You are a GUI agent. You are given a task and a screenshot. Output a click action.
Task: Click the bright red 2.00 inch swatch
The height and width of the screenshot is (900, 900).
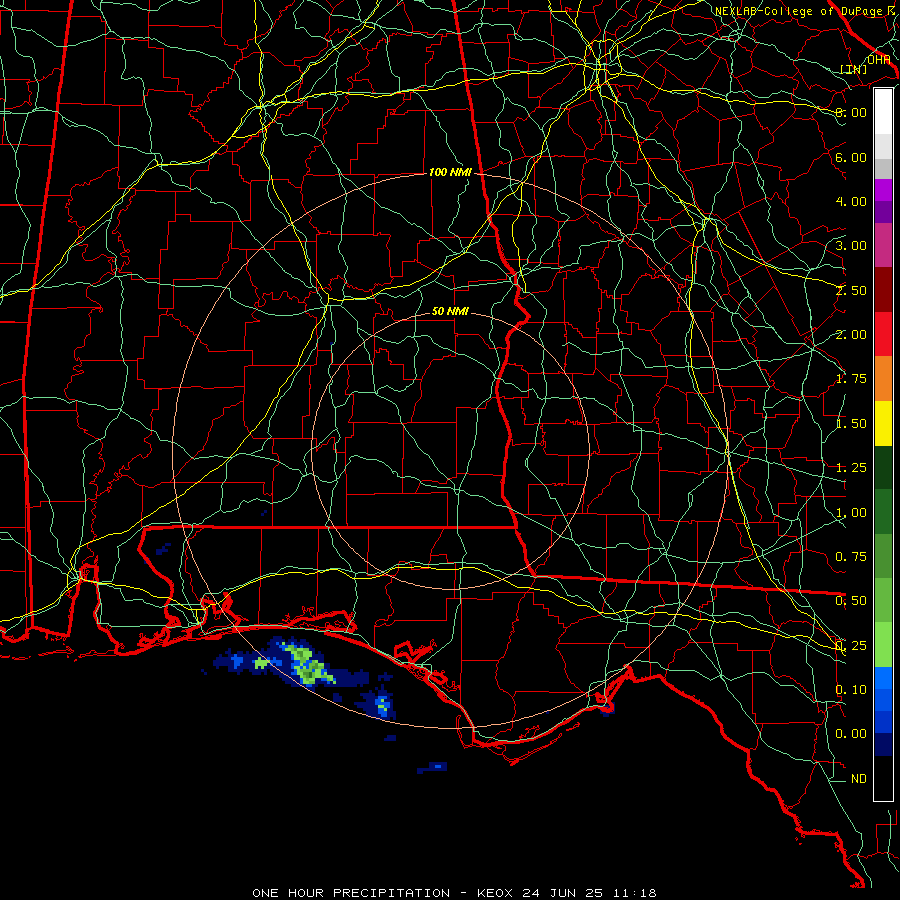click(883, 334)
